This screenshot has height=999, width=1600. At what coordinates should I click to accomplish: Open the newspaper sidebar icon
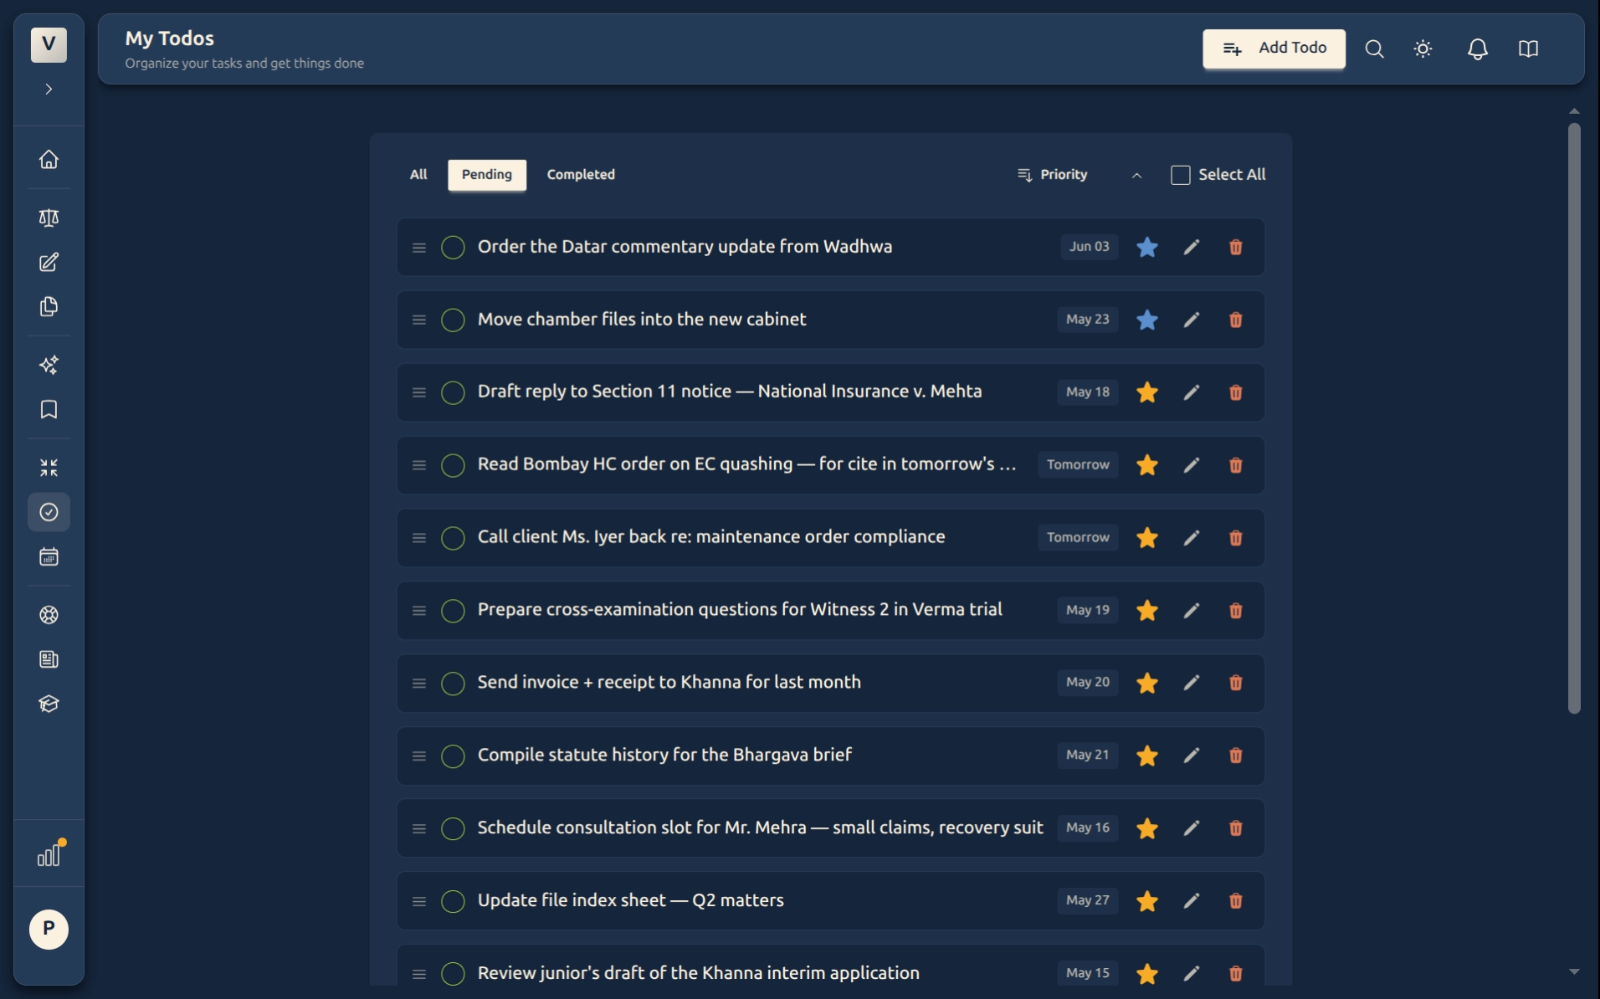[48, 659]
